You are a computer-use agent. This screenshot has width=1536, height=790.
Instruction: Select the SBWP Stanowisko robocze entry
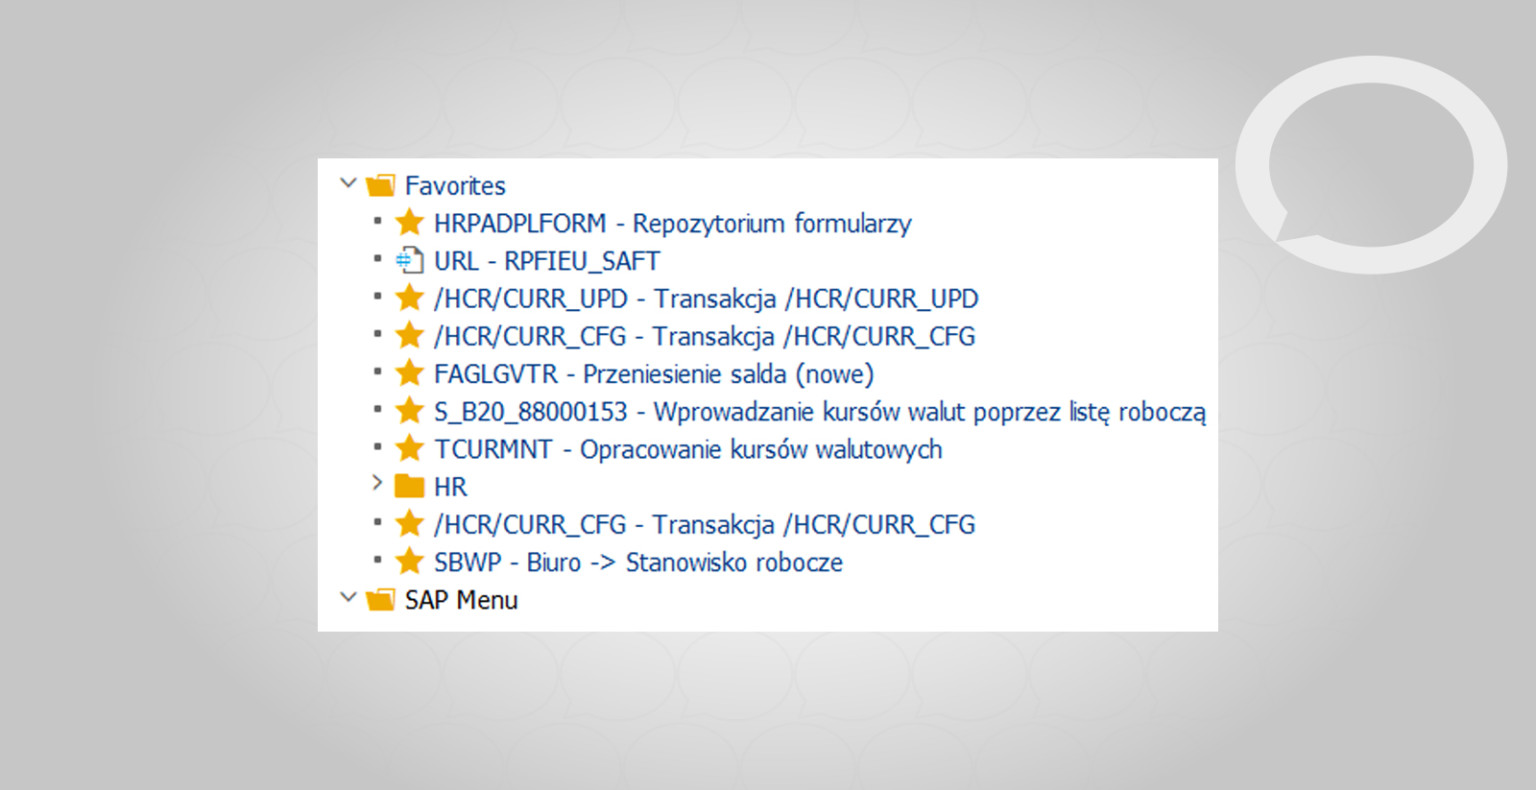637,562
